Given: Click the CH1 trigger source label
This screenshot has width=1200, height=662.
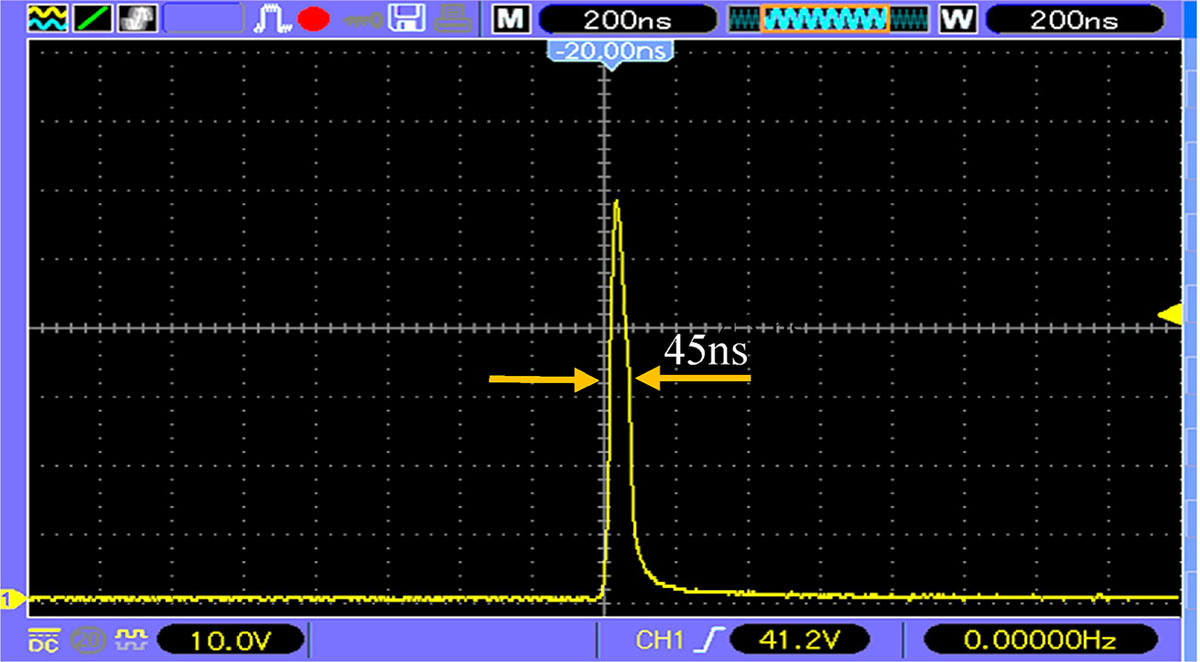Looking at the screenshot, I should pyautogui.click(x=658, y=639).
